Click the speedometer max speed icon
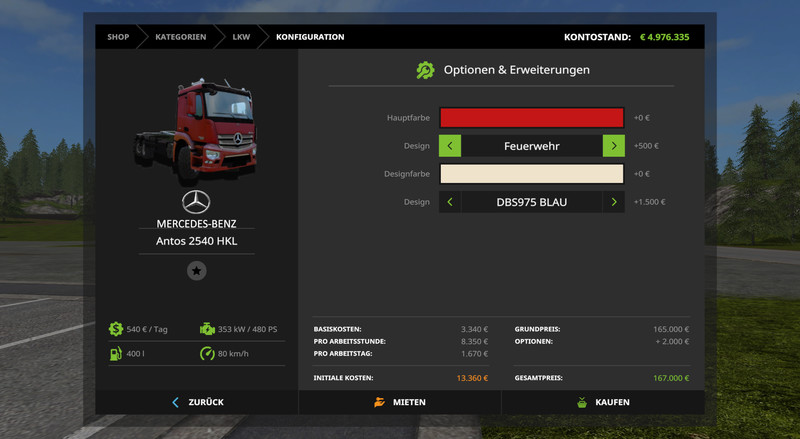The image size is (800, 439). pyautogui.click(x=207, y=354)
